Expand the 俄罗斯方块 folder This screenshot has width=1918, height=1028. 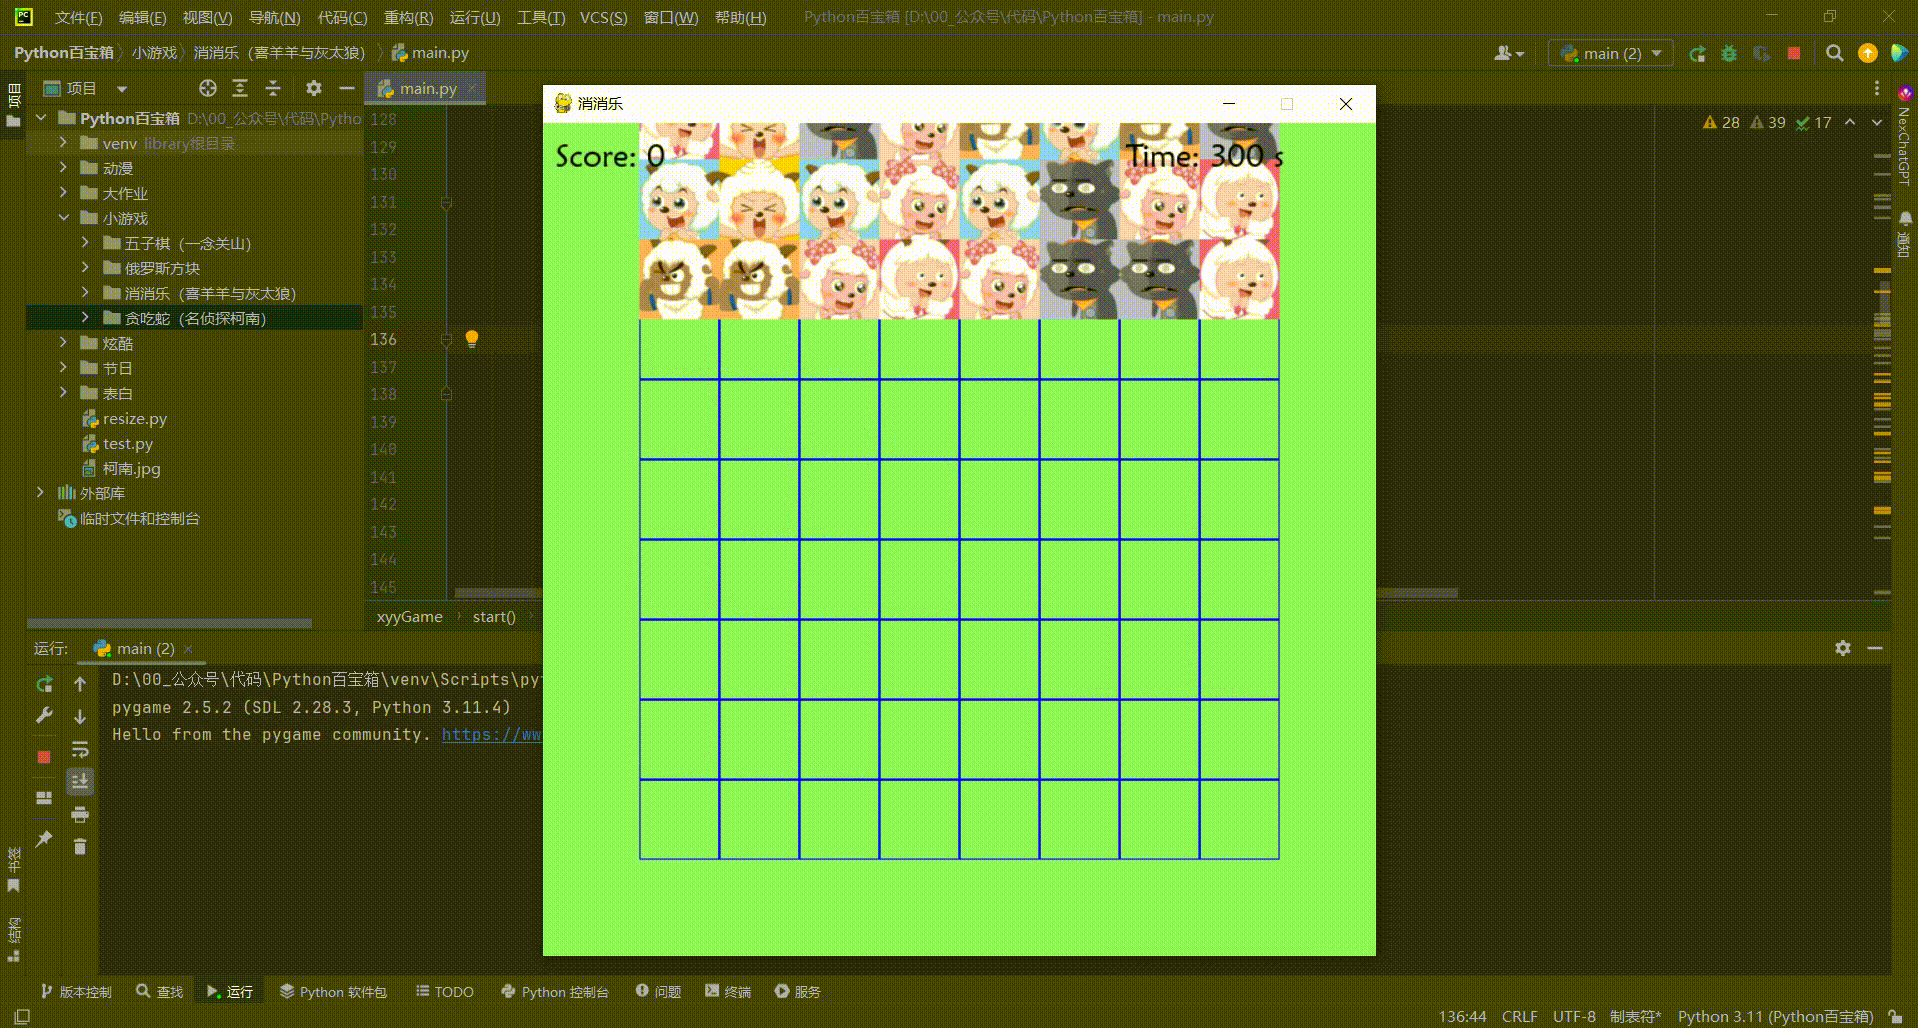pos(85,268)
